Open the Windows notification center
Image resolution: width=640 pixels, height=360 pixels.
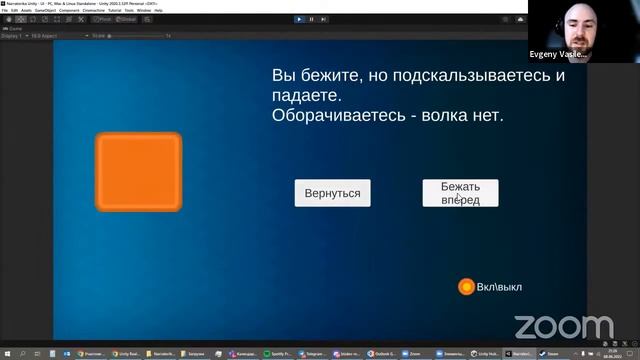[630, 354]
